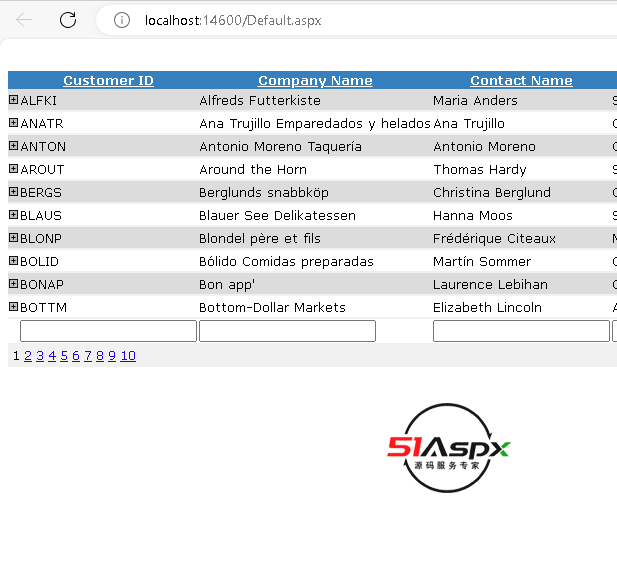The width and height of the screenshot is (617, 568).
Task: Expand the ALFKI row
Action: 13,100
